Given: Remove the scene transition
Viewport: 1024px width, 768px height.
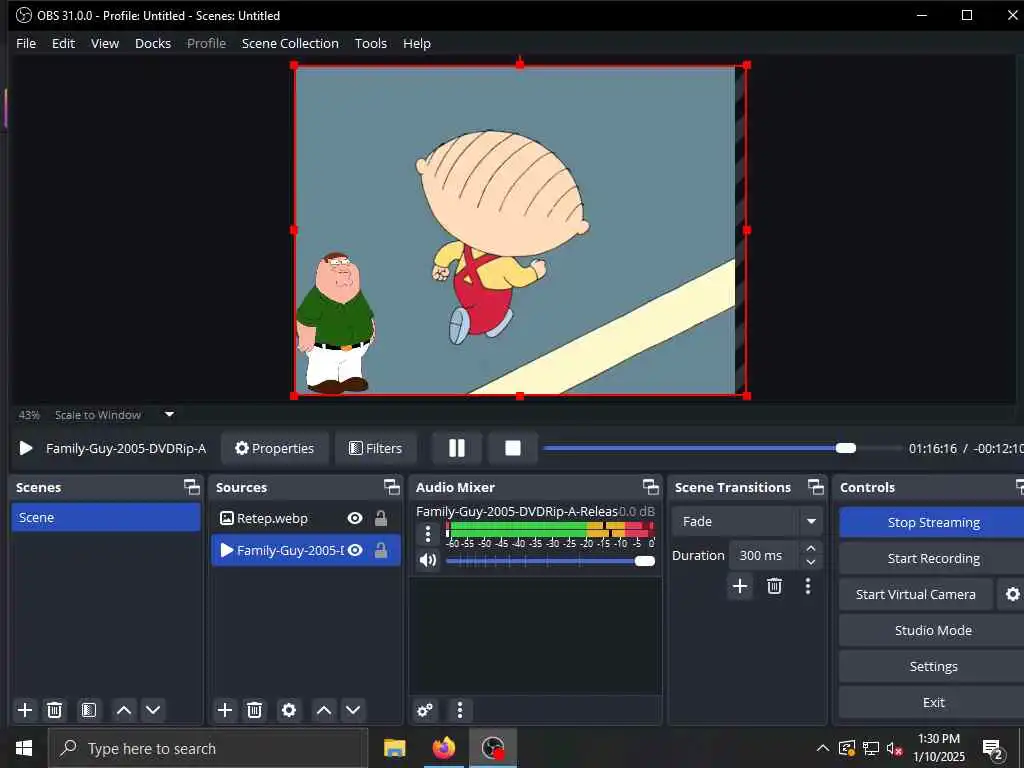Looking at the screenshot, I should point(775,586).
